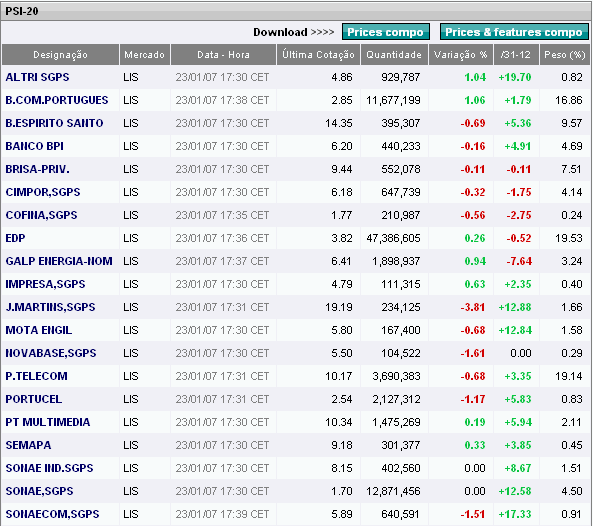The width and height of the screenshot is (593, 526).
Task: Select the B.ESPIRITO SANTO price 14.35
Action: tap(339, 123)
